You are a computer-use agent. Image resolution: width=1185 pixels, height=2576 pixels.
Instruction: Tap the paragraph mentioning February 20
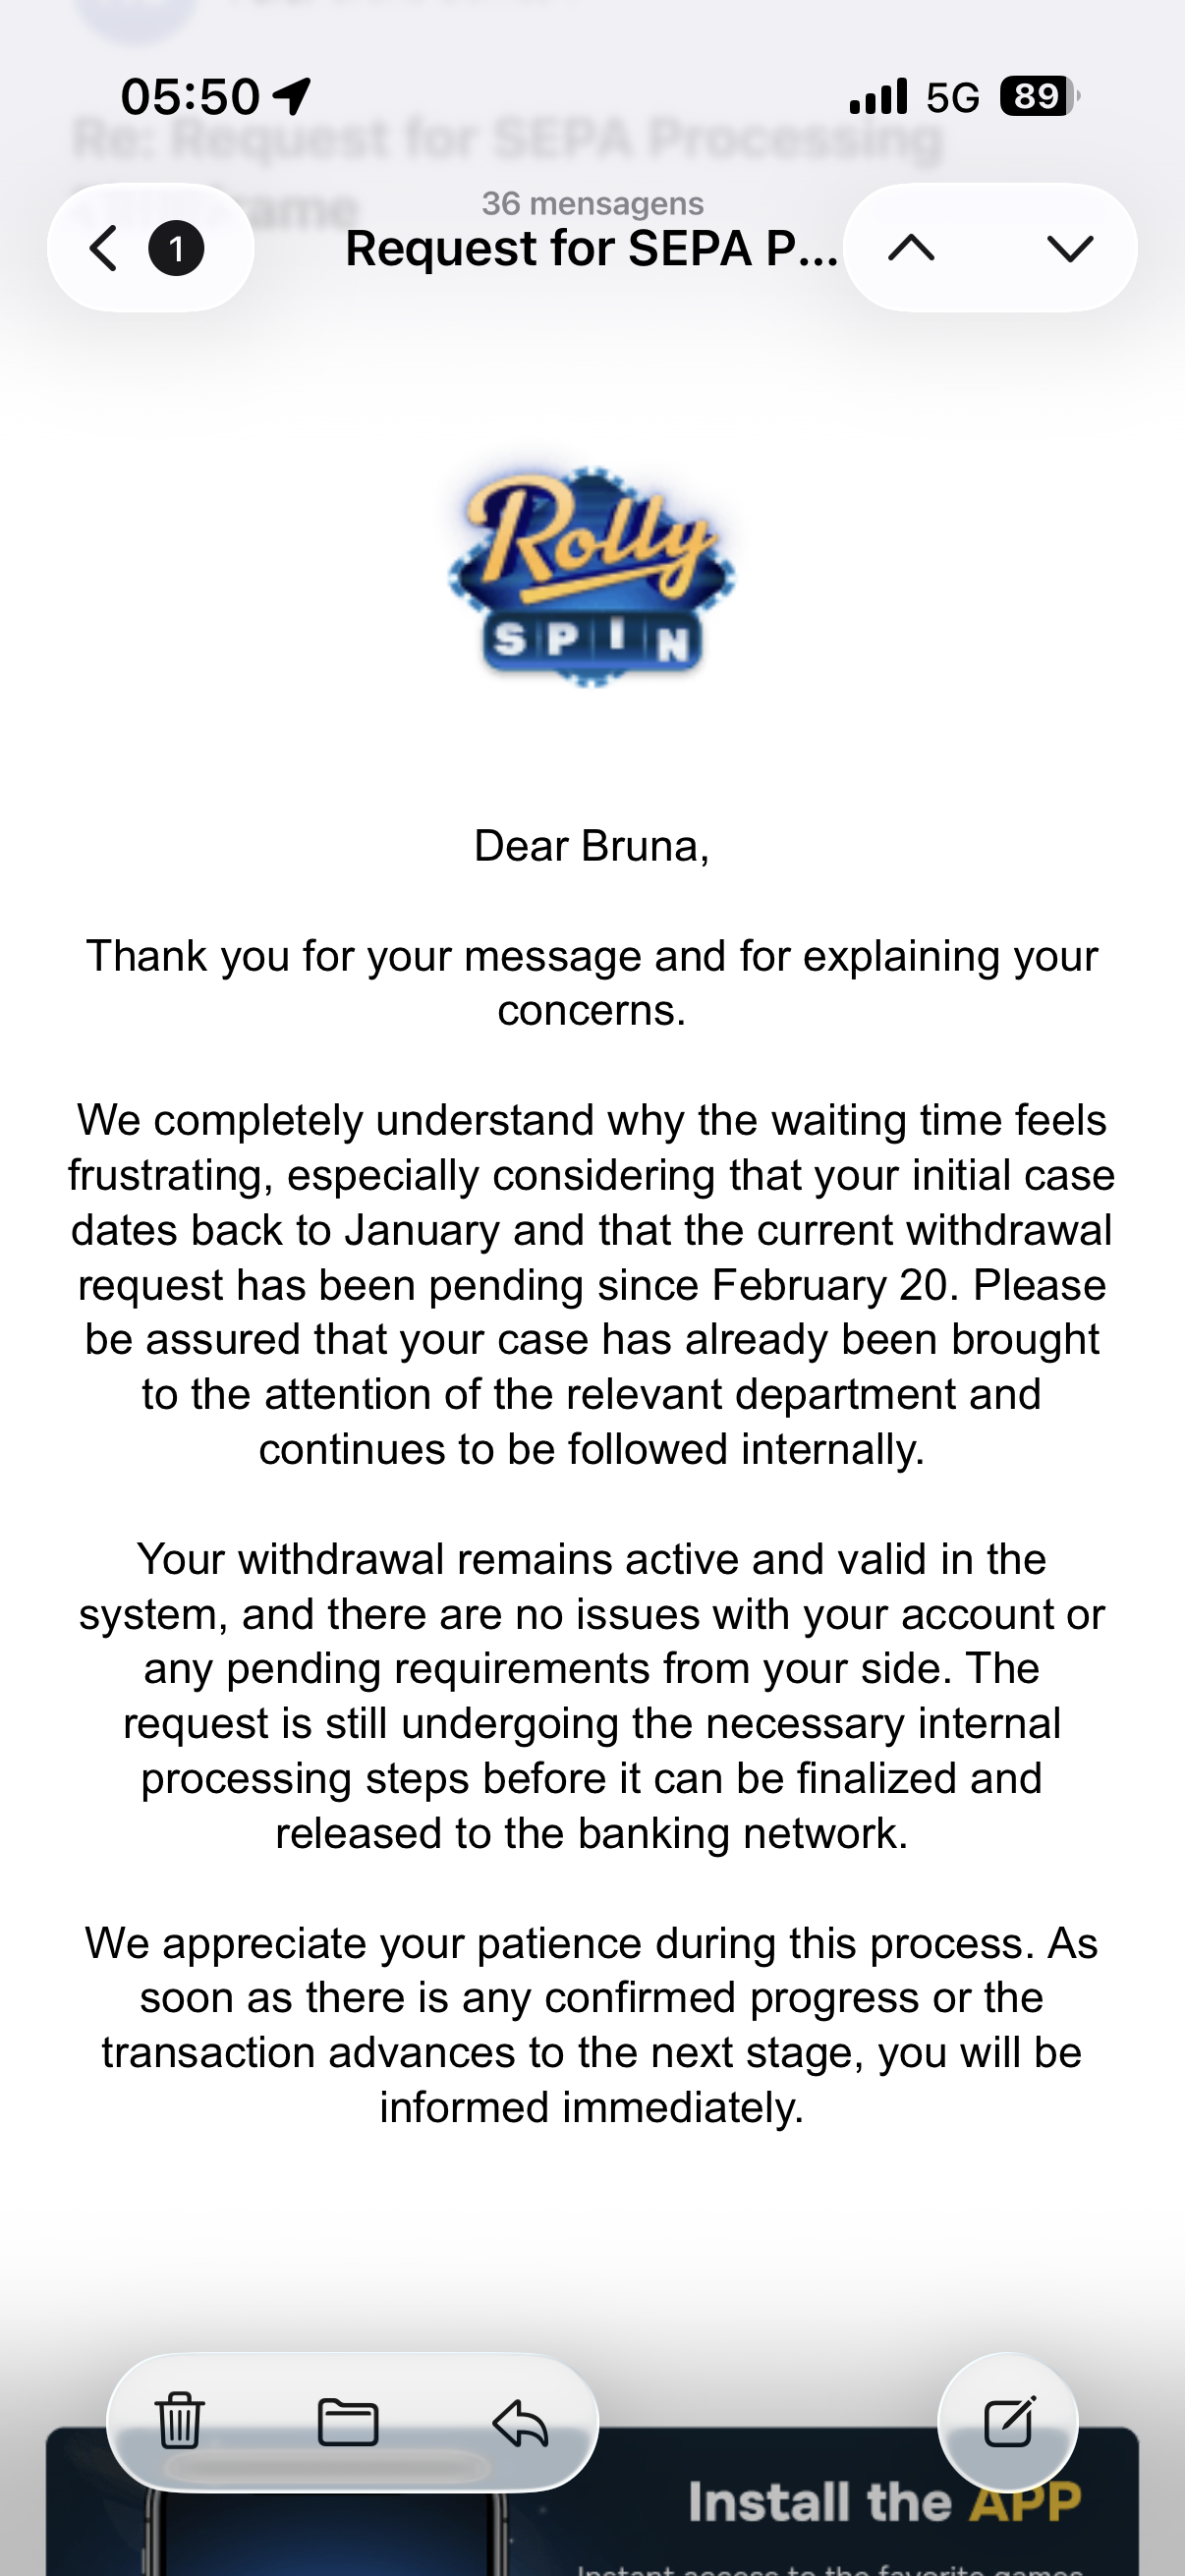point(591,1285)
